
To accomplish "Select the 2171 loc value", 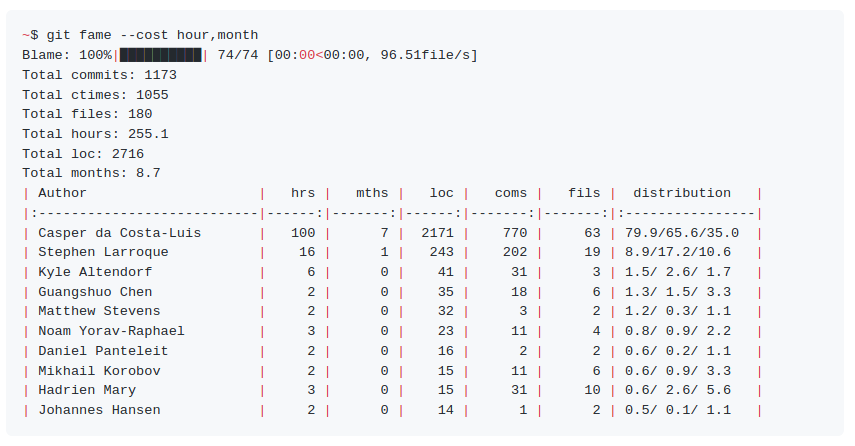I will [437, 233].
